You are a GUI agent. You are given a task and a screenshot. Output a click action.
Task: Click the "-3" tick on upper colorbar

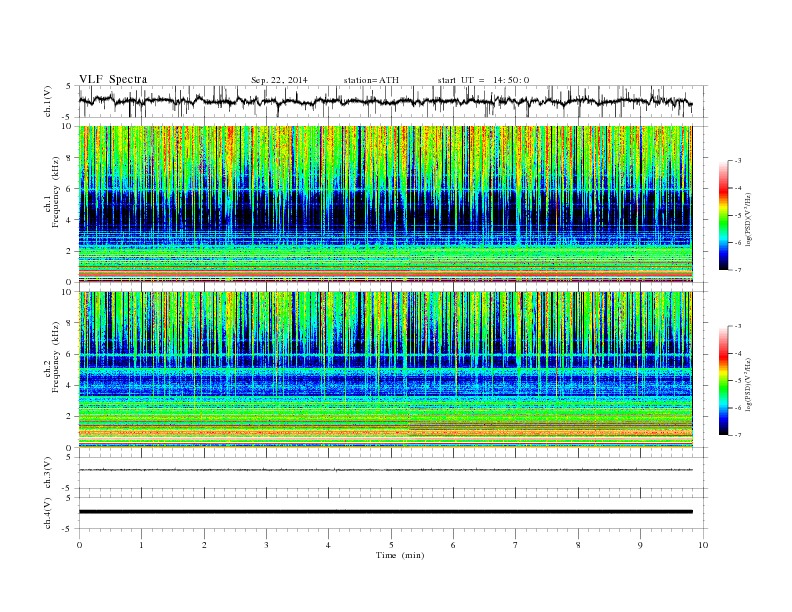[x=738, y=161]
